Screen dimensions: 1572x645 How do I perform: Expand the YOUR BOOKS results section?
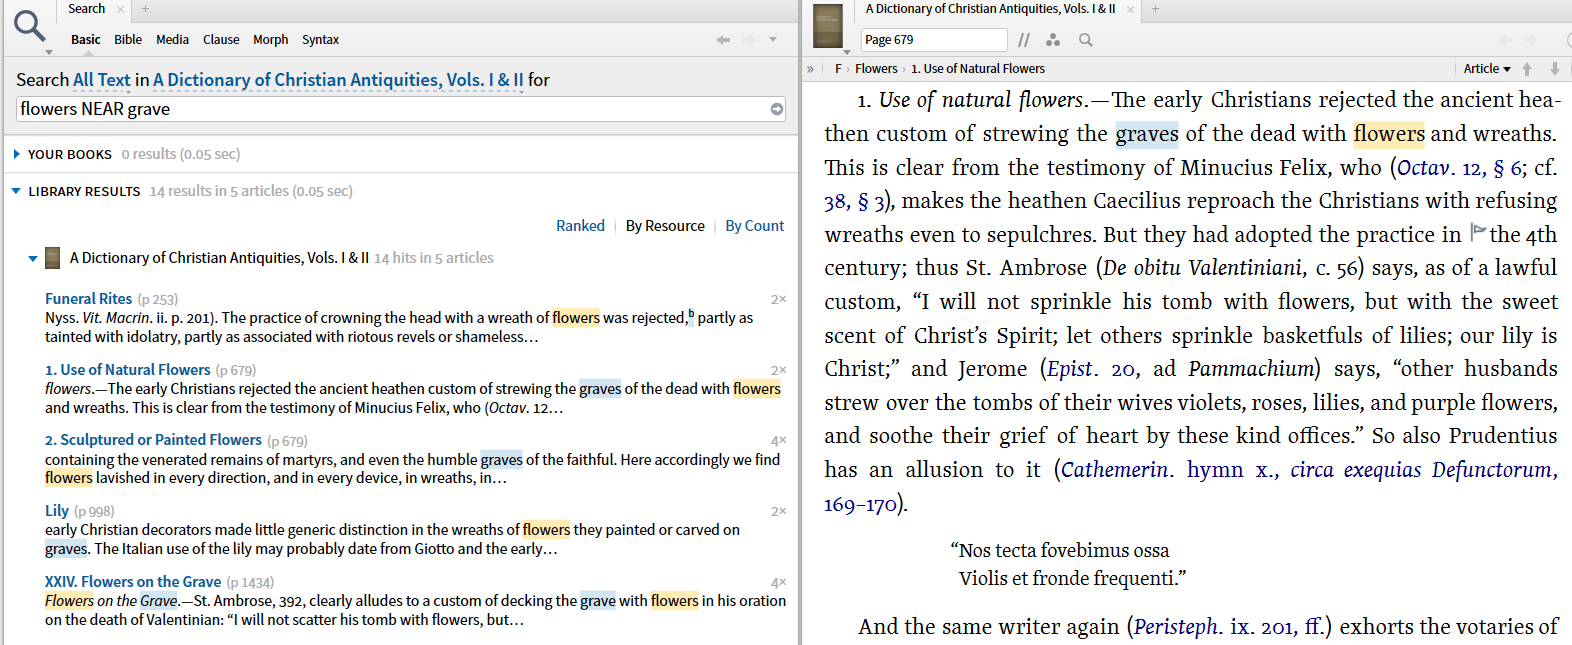coord(17,154)
